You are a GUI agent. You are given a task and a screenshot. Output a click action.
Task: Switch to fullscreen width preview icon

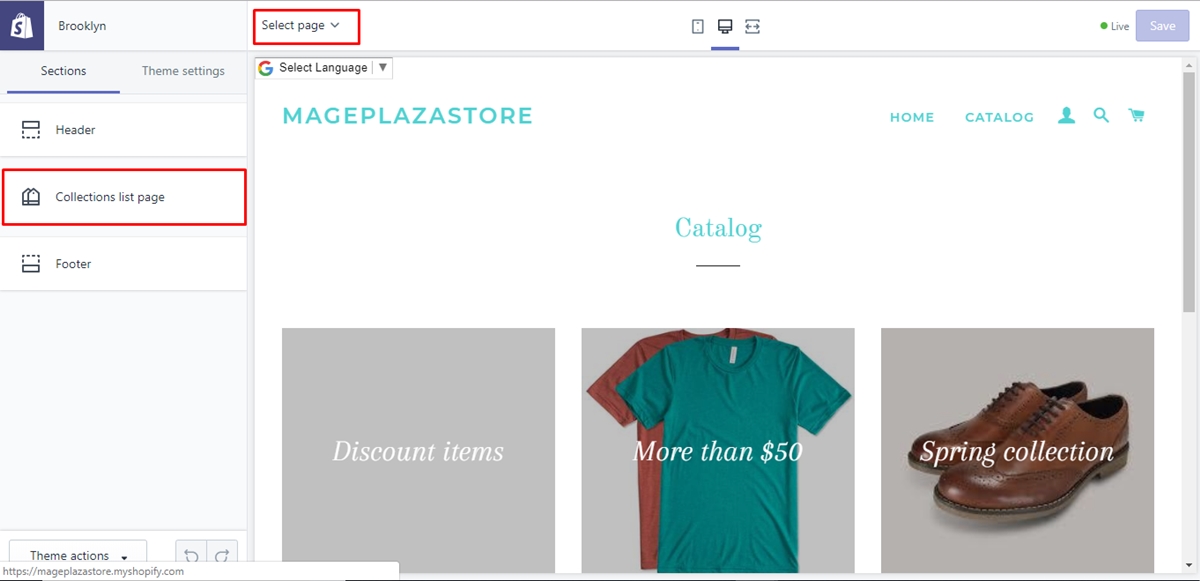pyautogui.click(x=753, y=27)
